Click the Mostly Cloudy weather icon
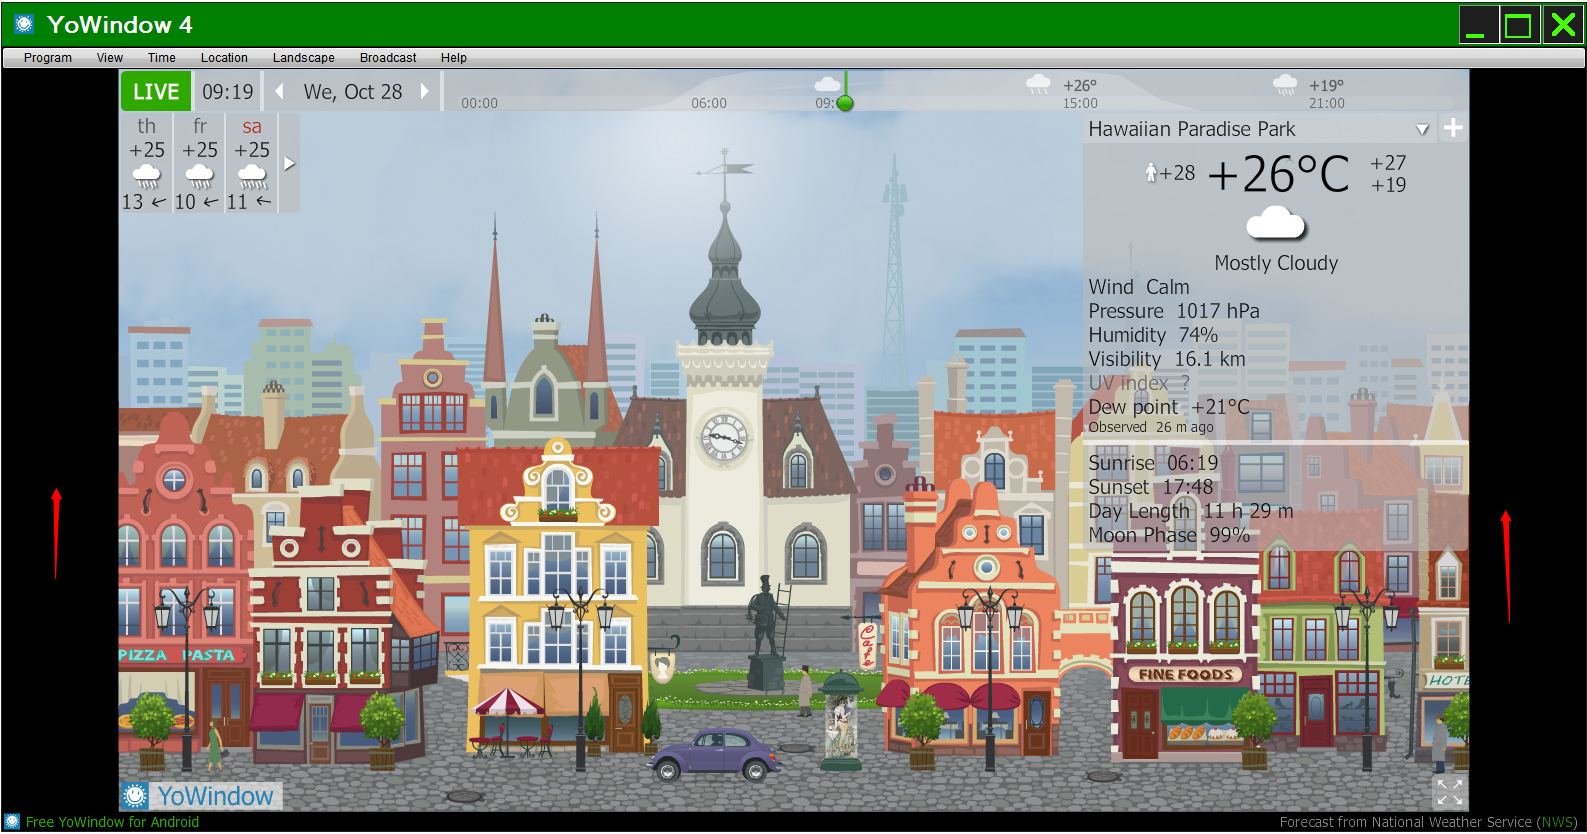1587x834 pixels. (x=1276, y=224)
